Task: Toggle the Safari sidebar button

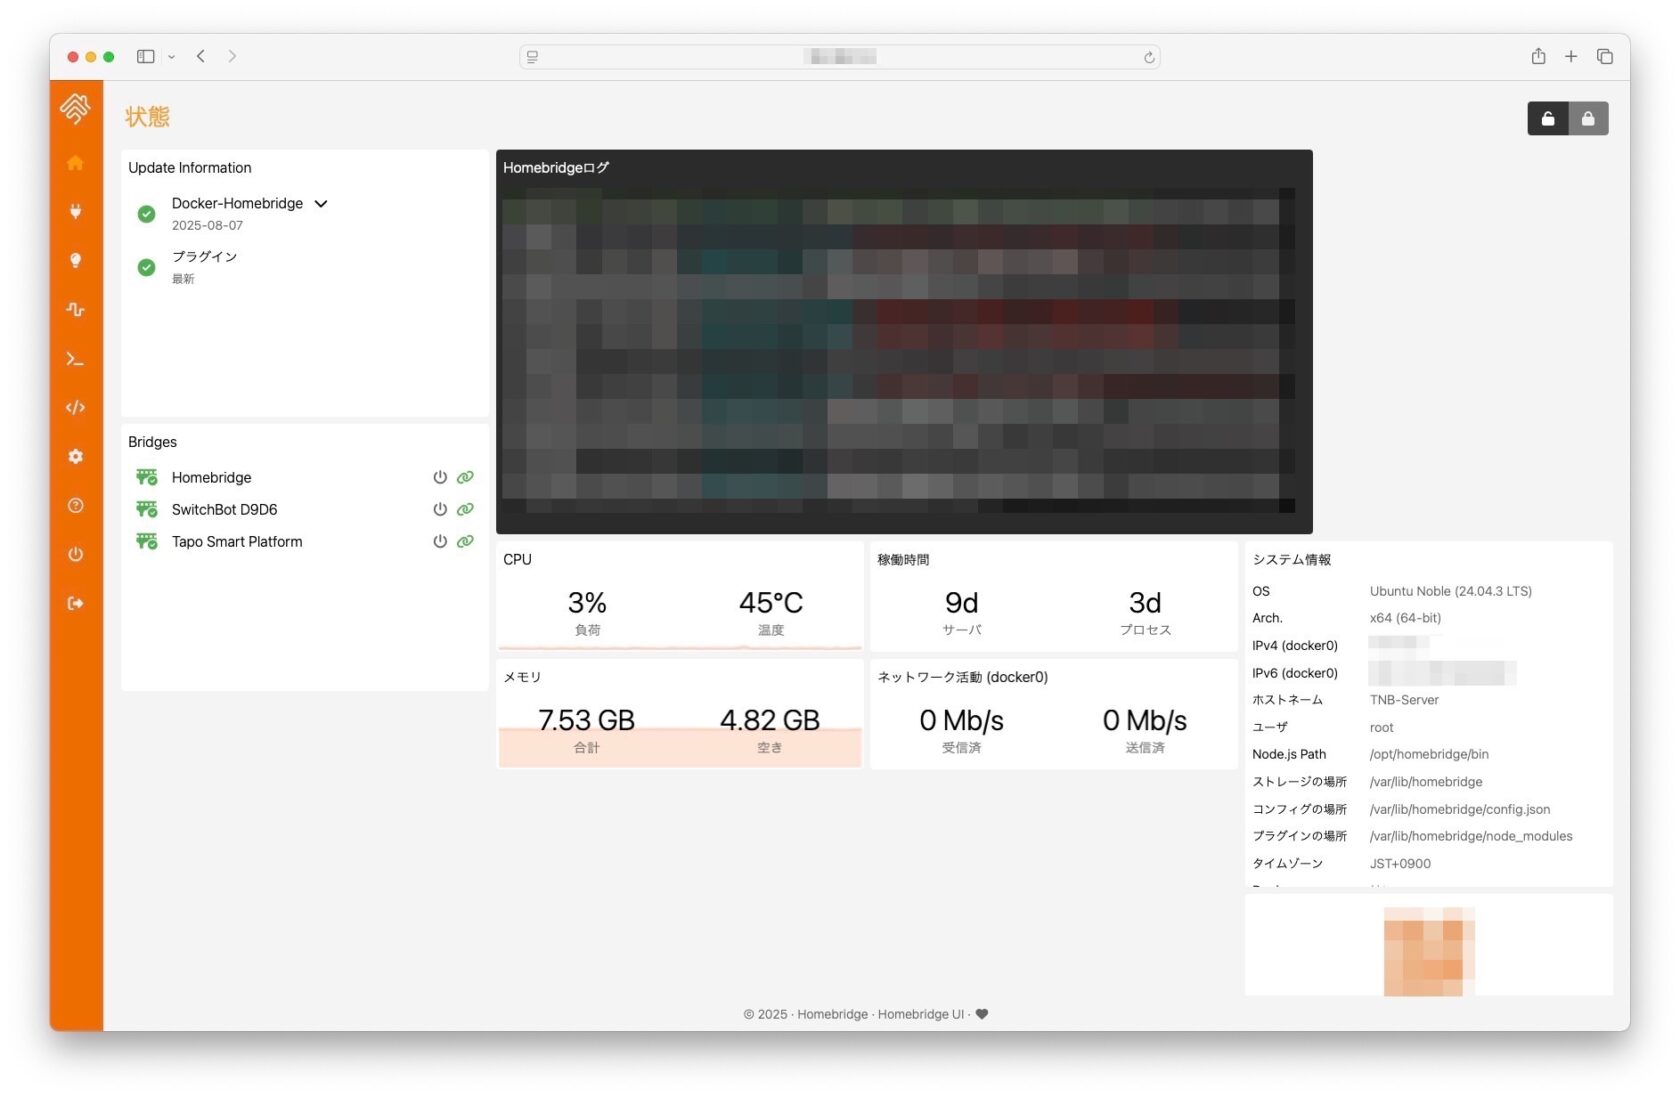Action: tap(146, 57)
